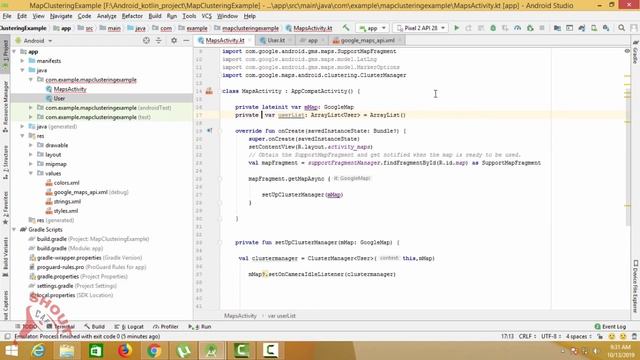Open the Run tool window
The width and height of the screenshot is (640, 360).
coord(200,327)
